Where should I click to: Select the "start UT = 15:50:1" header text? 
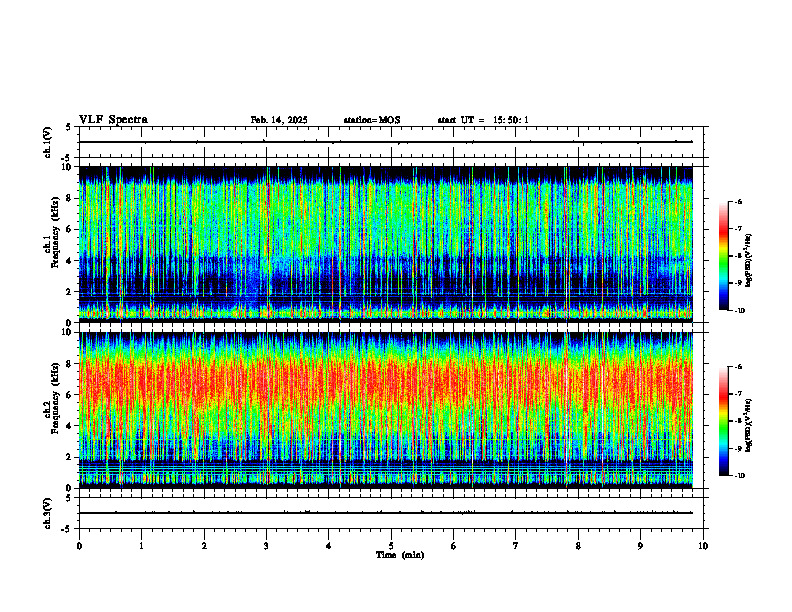[483, 120]
